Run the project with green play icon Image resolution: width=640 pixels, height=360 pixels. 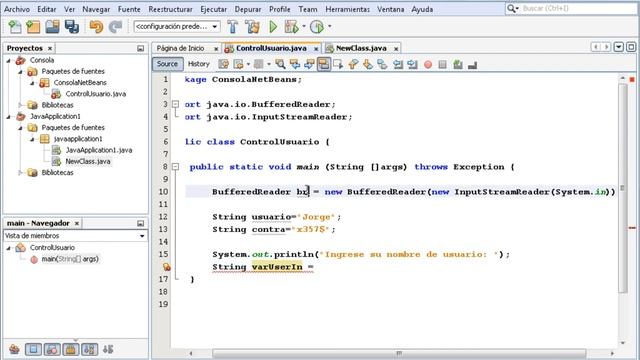point(273,27)
